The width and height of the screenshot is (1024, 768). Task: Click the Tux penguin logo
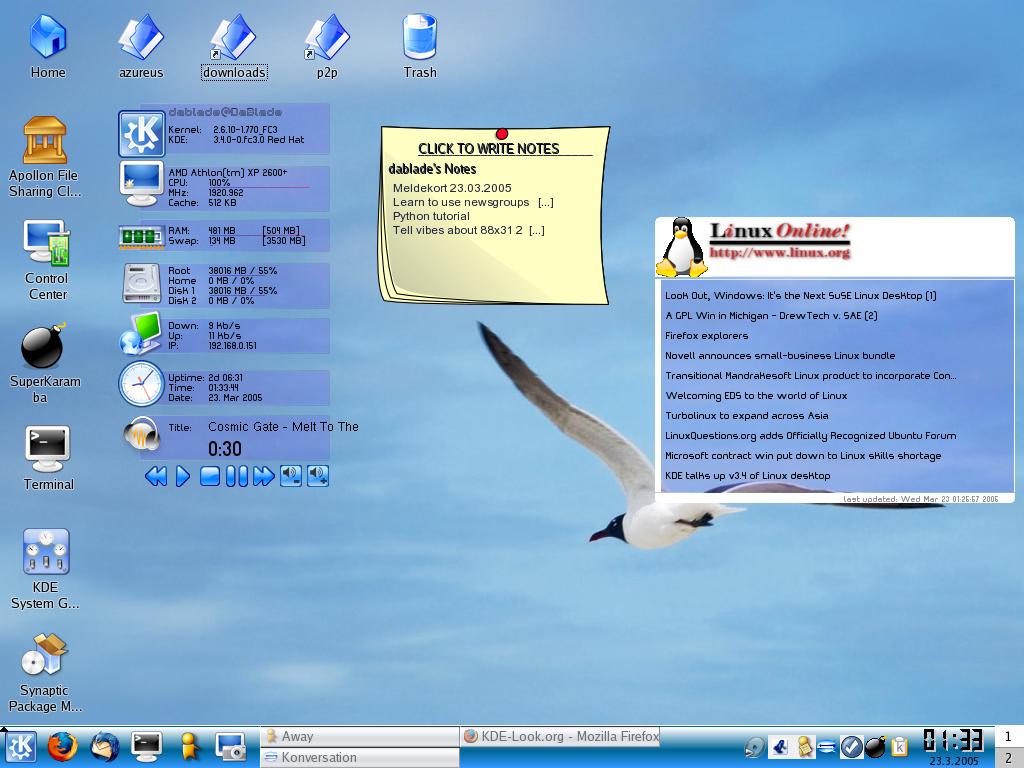[682, 247]
